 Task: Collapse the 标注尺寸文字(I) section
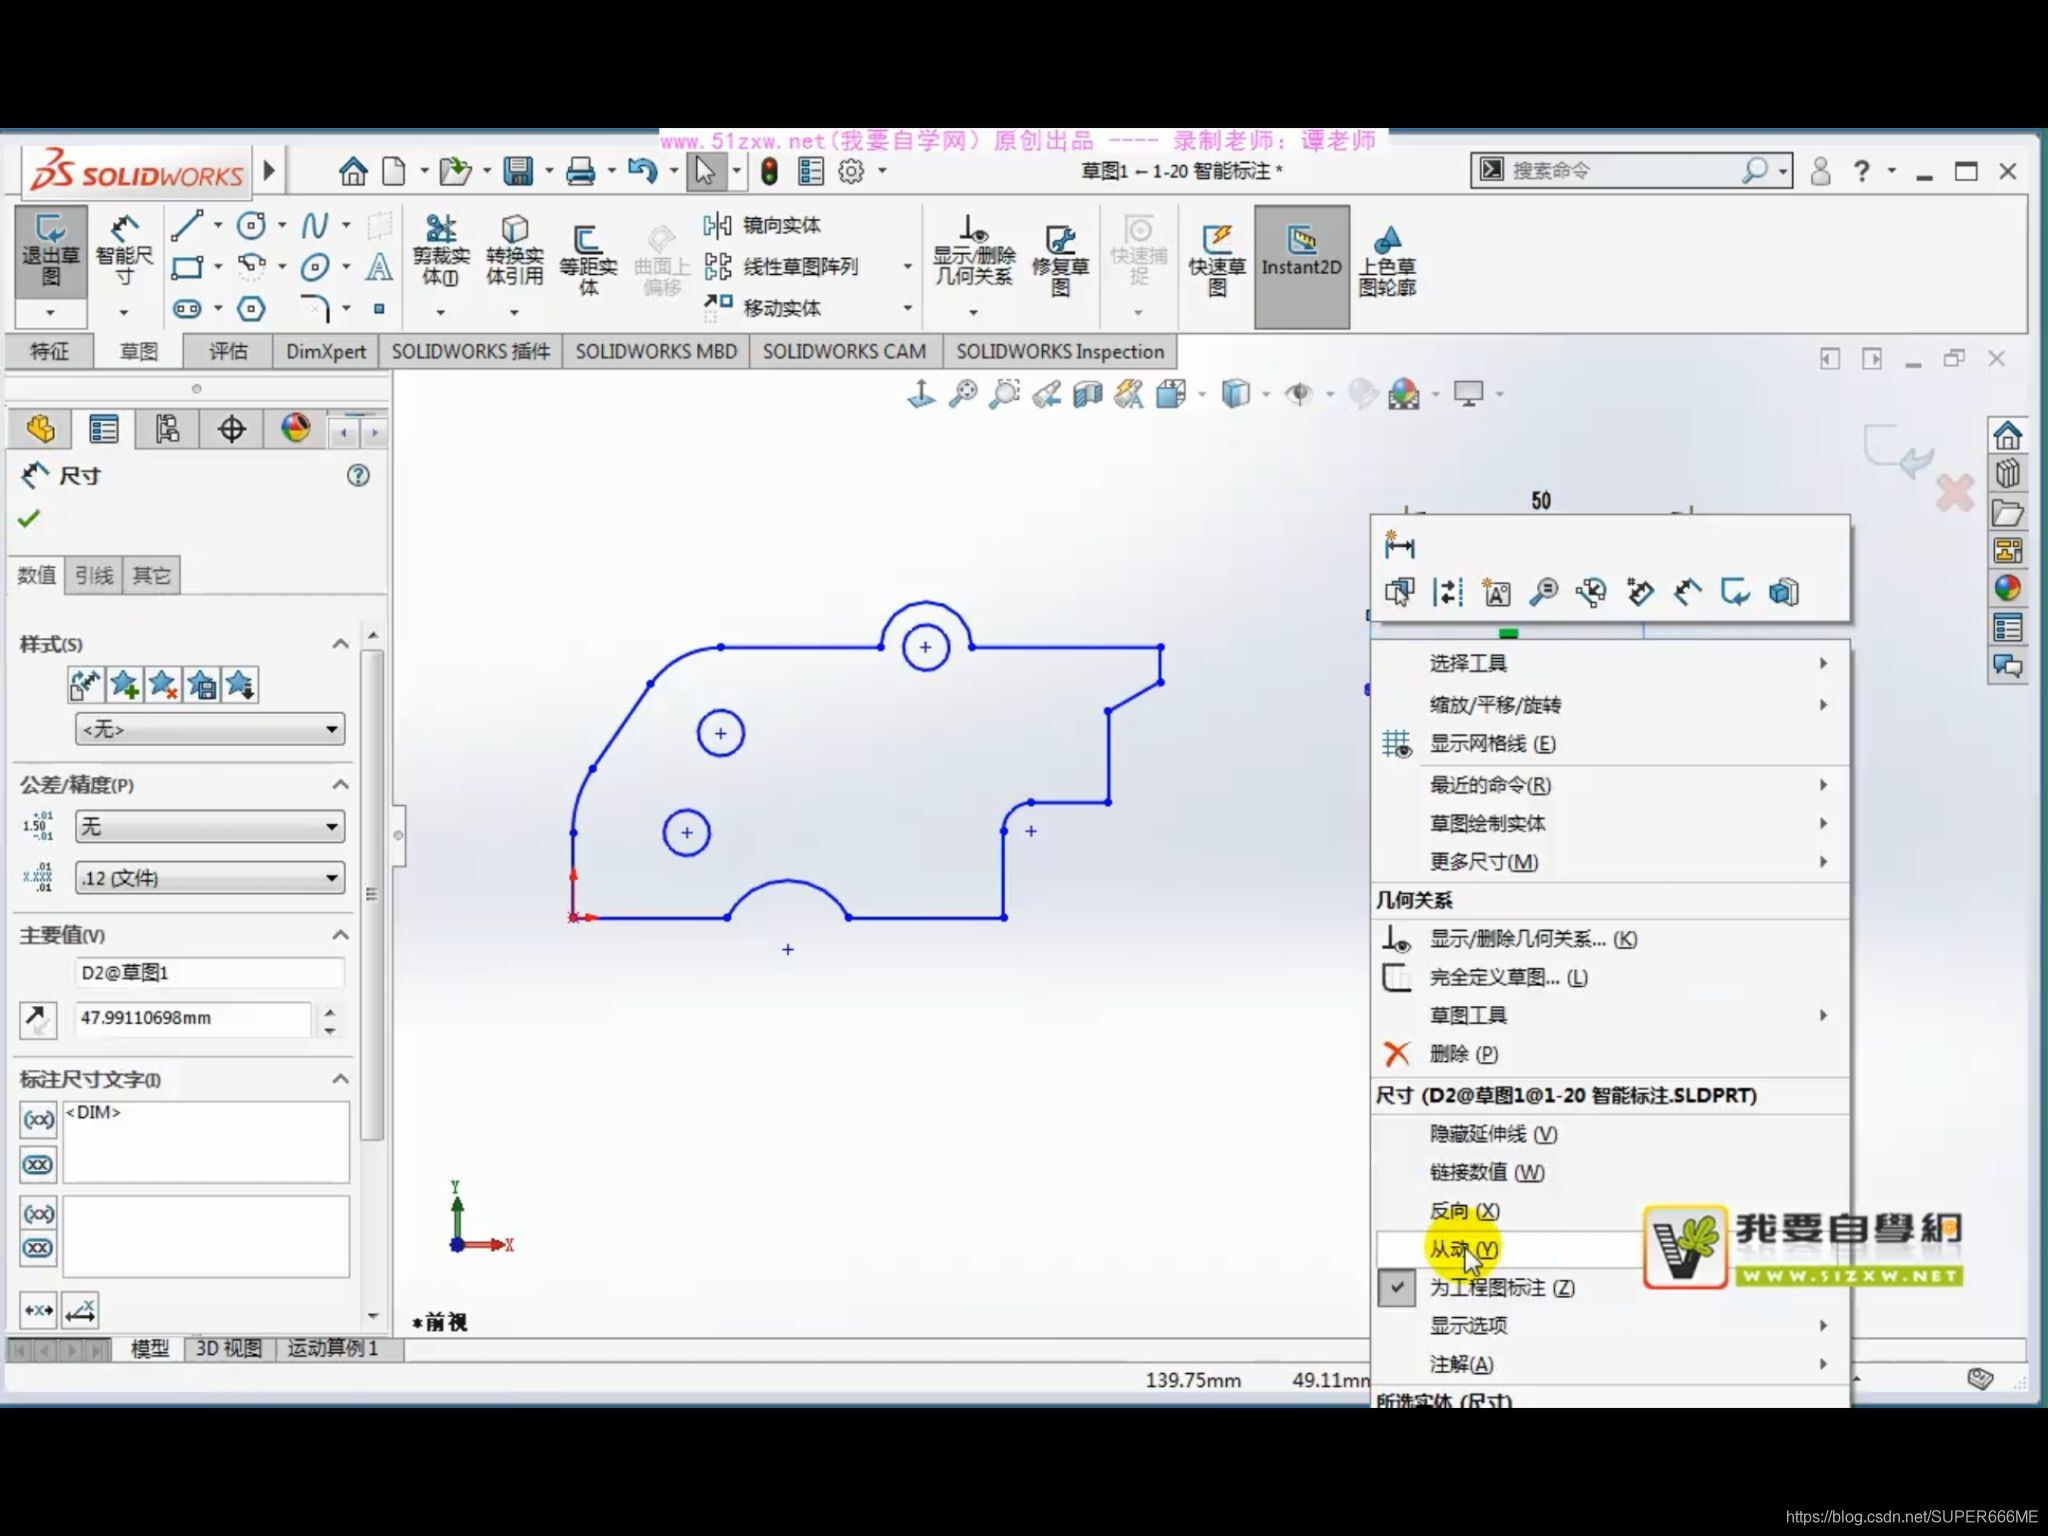(340, 1078)
